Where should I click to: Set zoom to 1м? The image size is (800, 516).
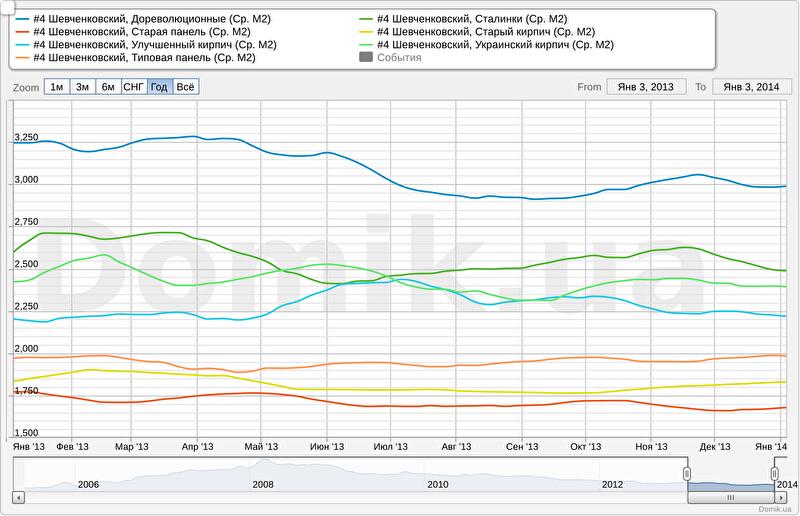click(x=57, y=87)
